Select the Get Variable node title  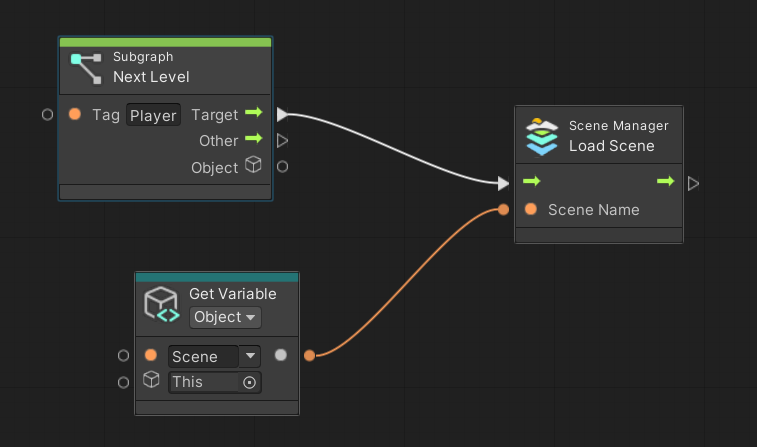pos(233,293)
